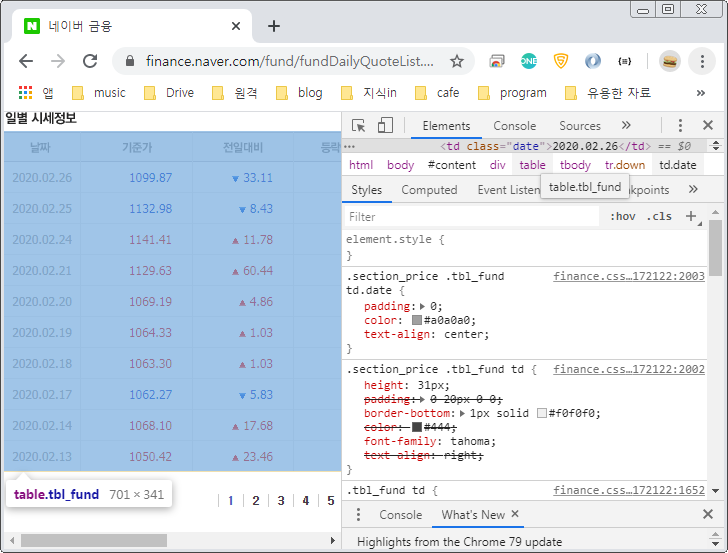Image resolution: width=728 pixels, height=553 pixels.
Task: Switch to the Console tab
Action: pyautogui.click(x=514, y=126)
